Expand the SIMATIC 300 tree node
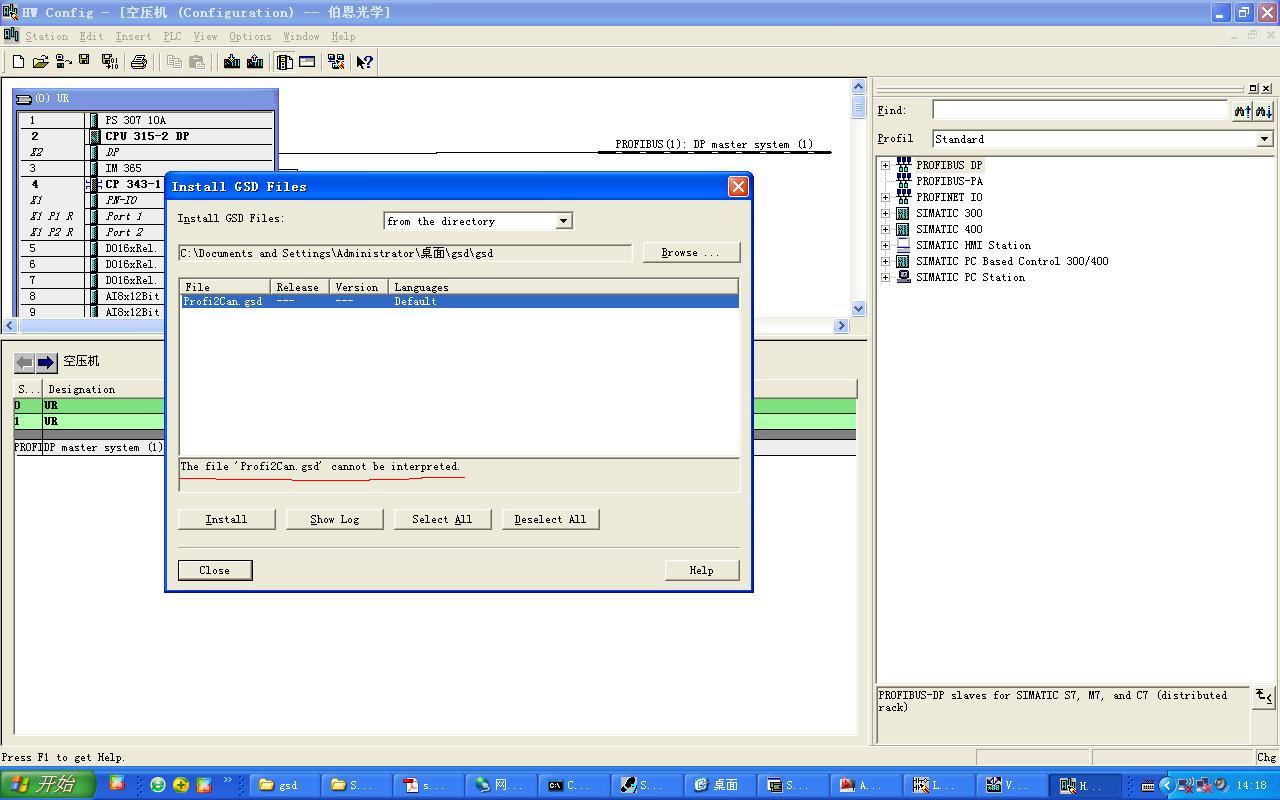Viewport: 1280px width, 800px height. (x=885, y=213)
